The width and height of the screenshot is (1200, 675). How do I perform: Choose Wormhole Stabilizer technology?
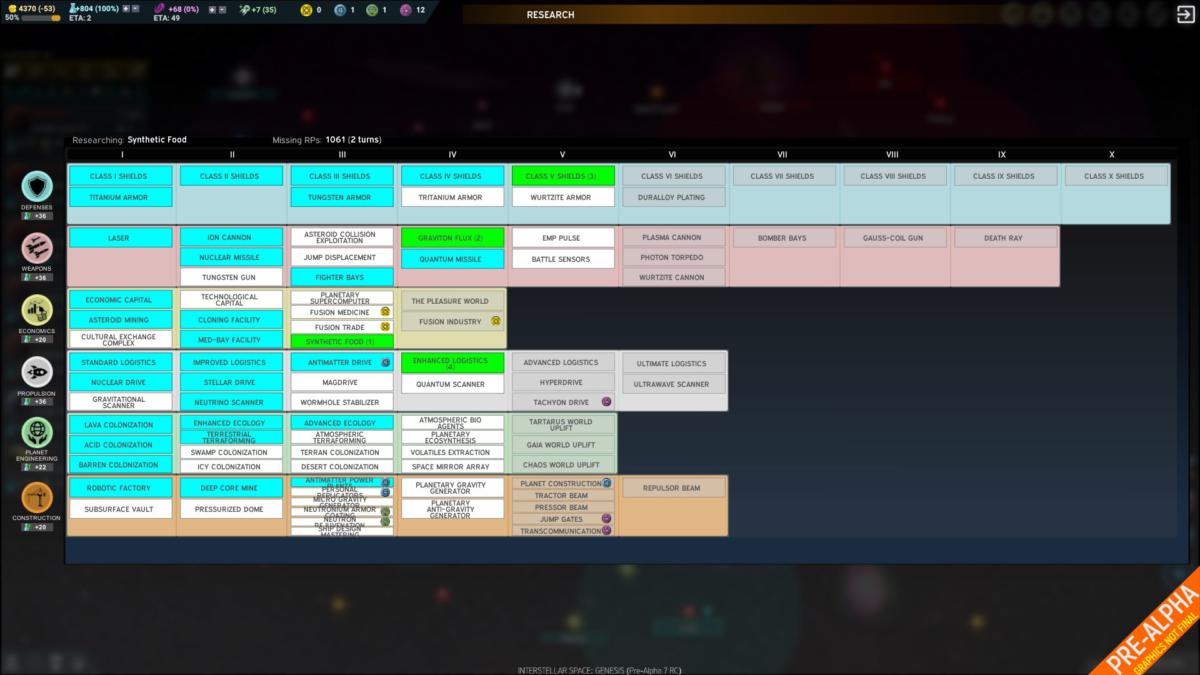[x=342, y=402]
